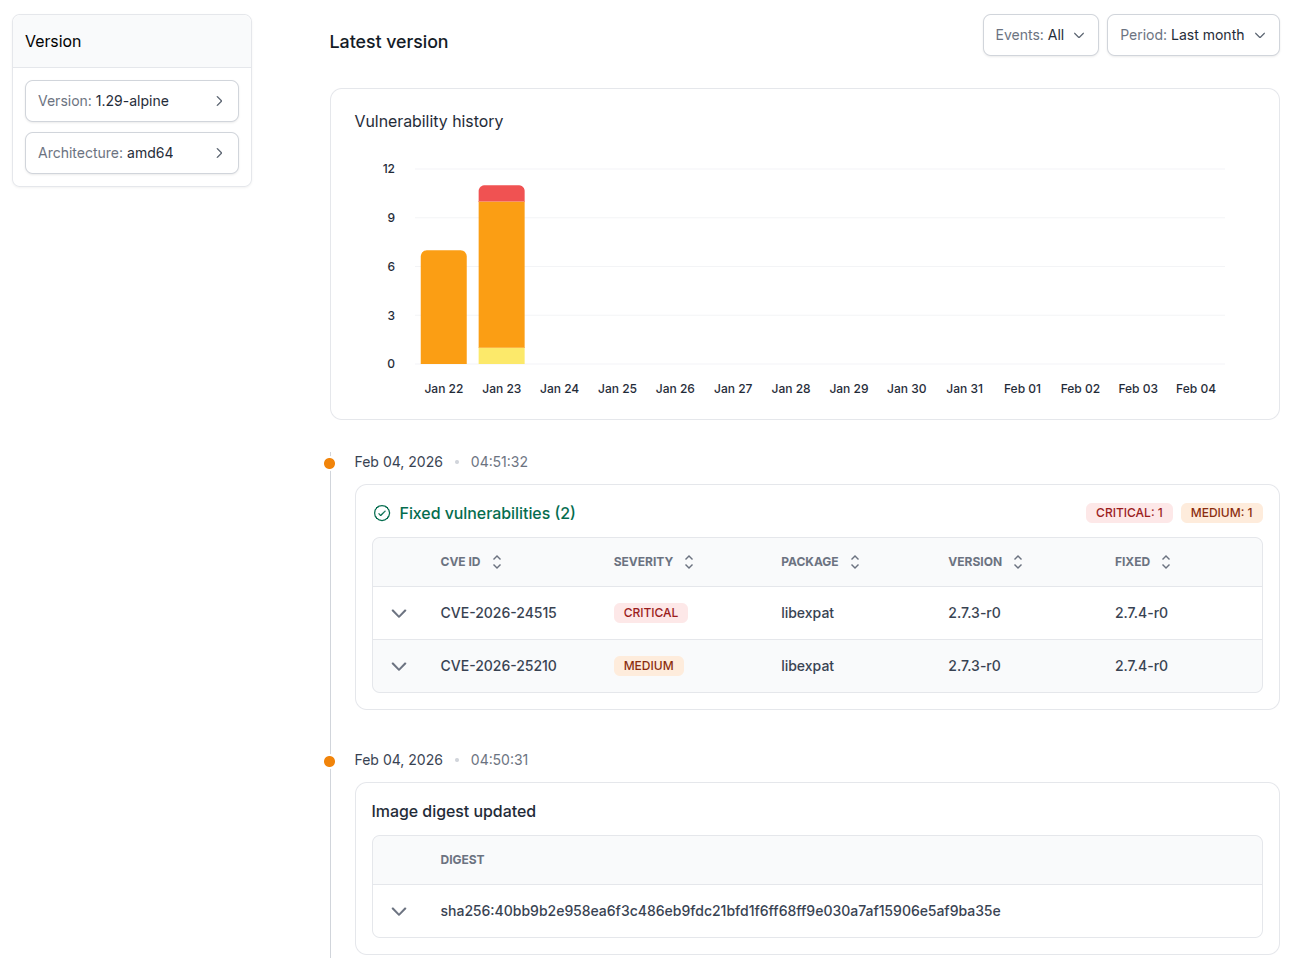Image resolution: width=1301 pixels, height=958 pixels.
Task: Sort by Fixed column arrows
Action: point(1166,562)
